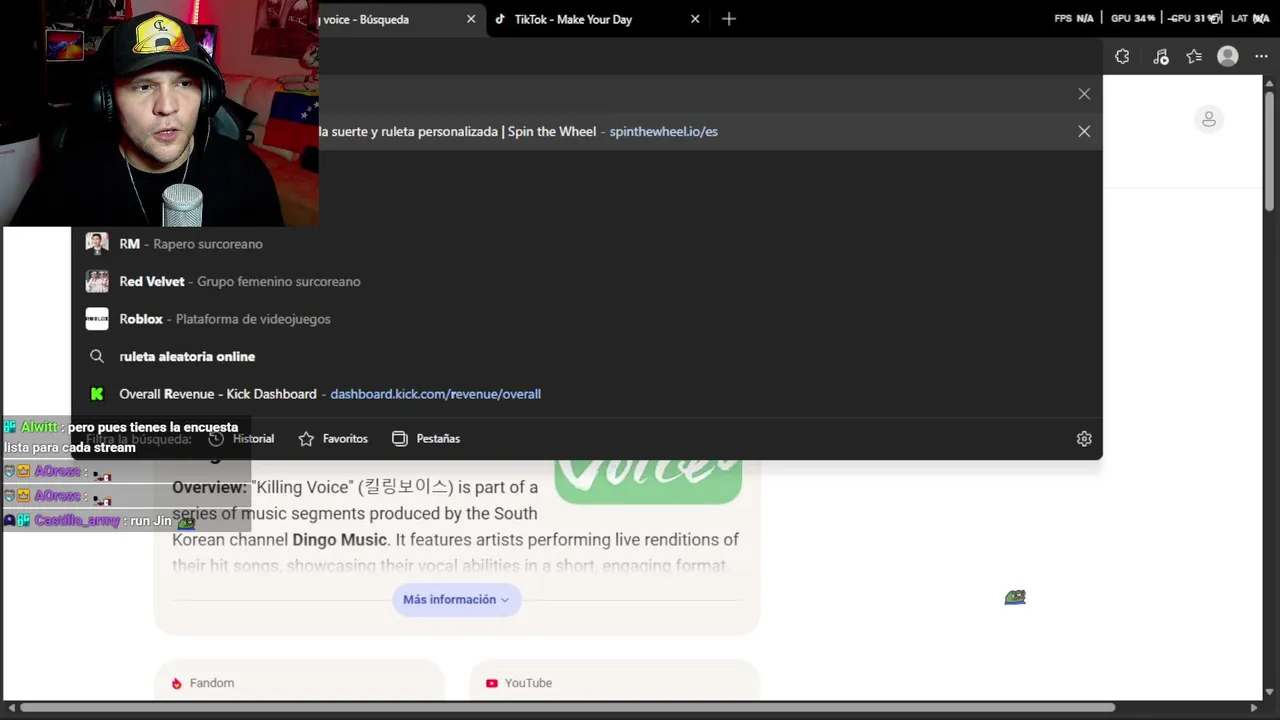Click the small frog emote on the page
1280x720 pixels.
(1015, 597)
